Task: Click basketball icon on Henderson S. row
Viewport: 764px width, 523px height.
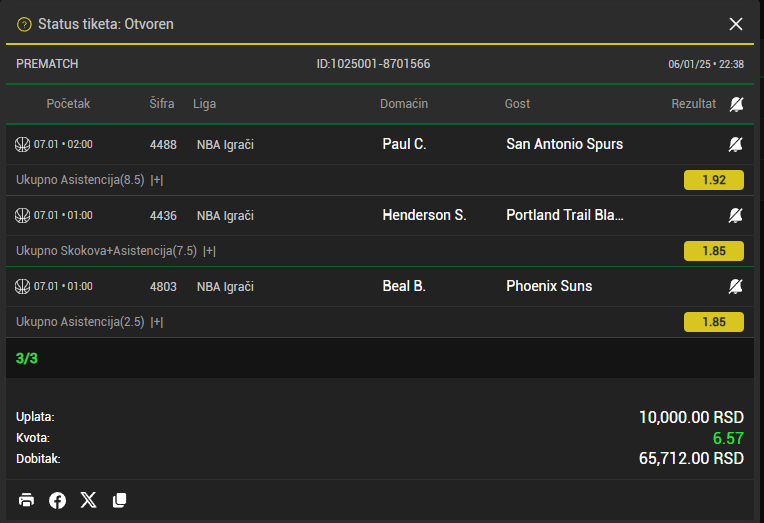Action: [22, 215]
